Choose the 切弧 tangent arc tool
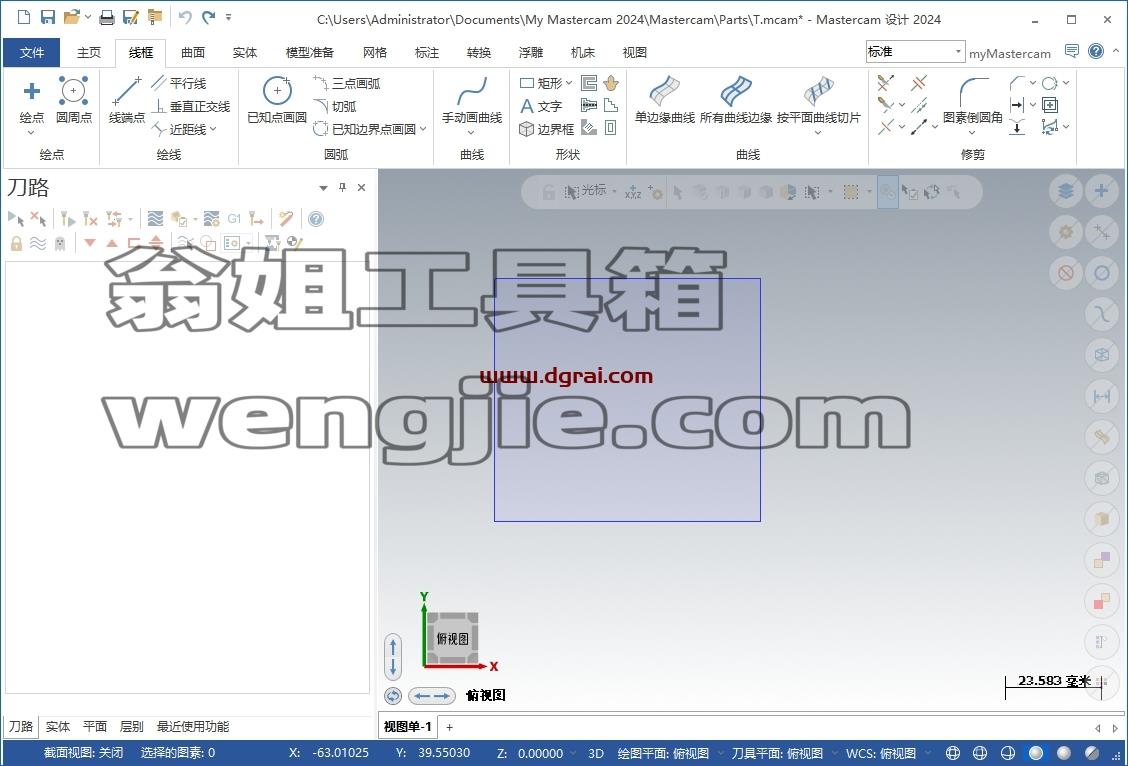Image resolution: width=1128 pixels, height=766 pixels. tap(335, 106)
